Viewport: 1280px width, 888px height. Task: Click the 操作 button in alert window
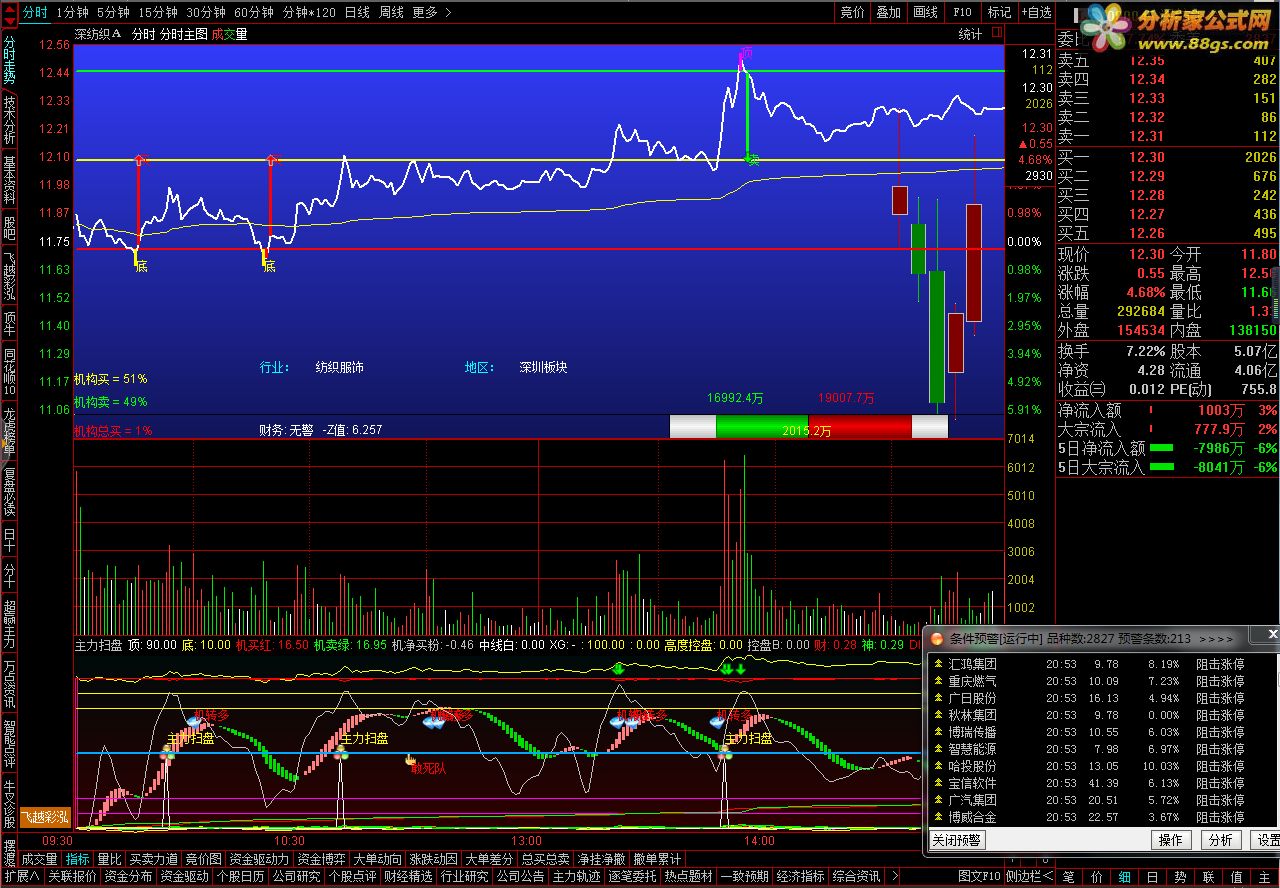point(1171,840)
